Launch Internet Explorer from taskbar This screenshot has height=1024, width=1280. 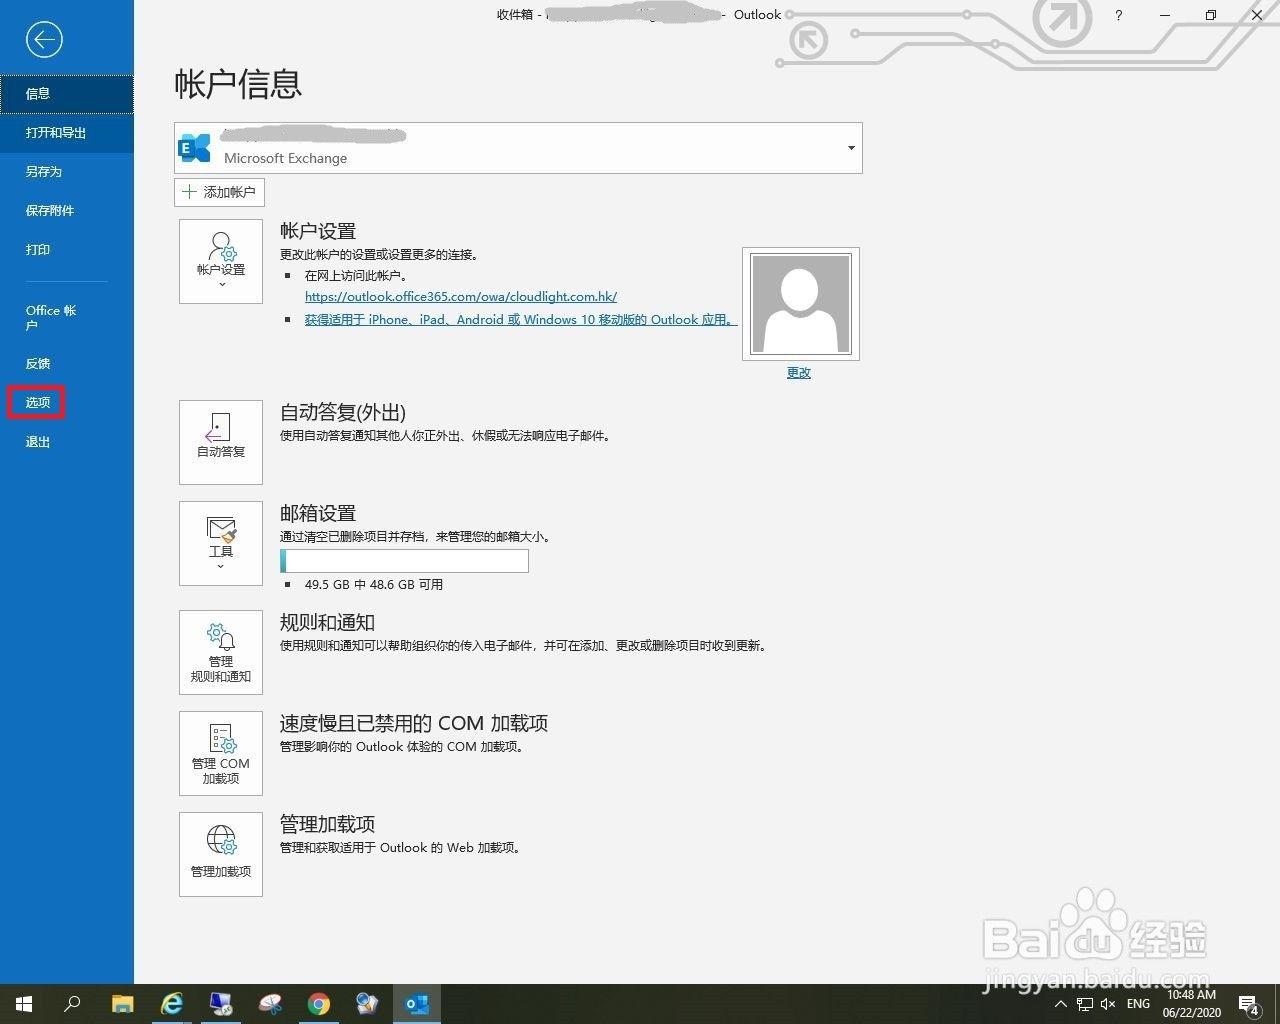tap(172, 1004)
